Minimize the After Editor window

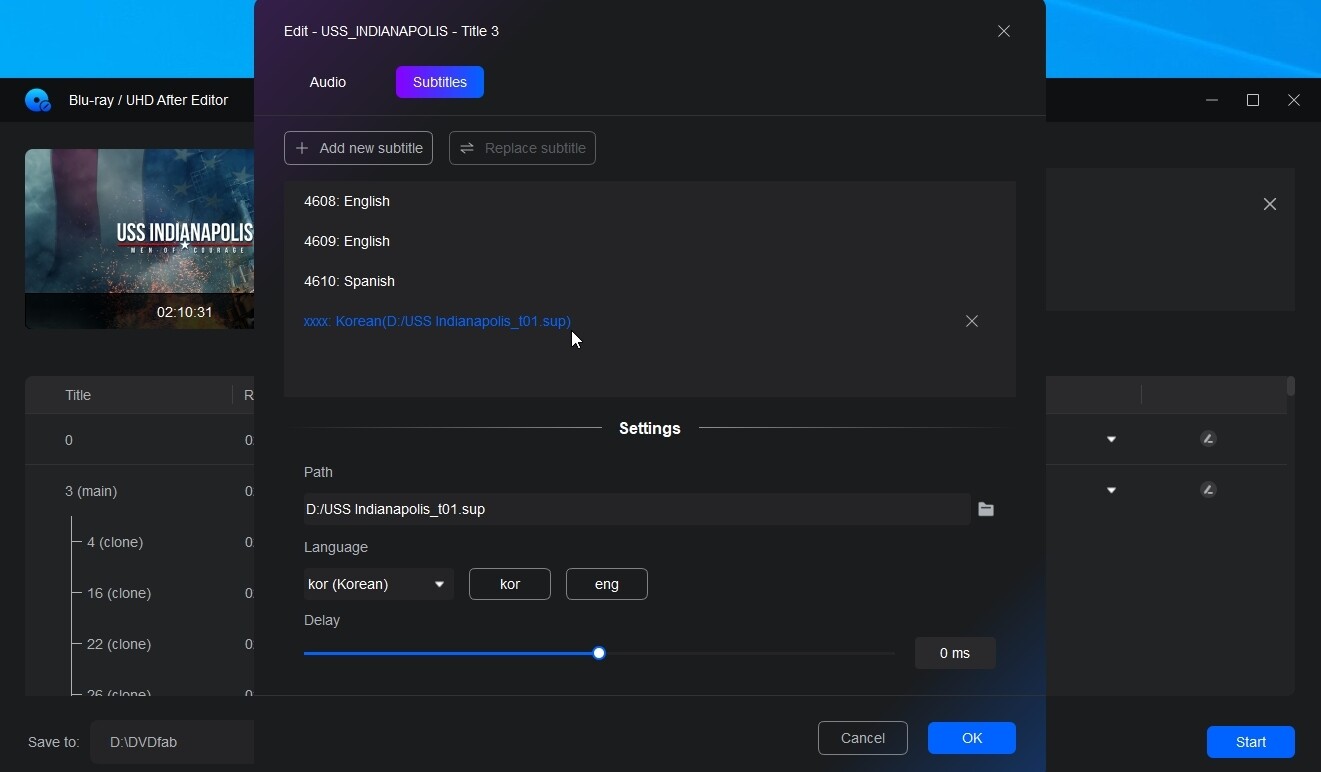click(x=1212, y=100)
